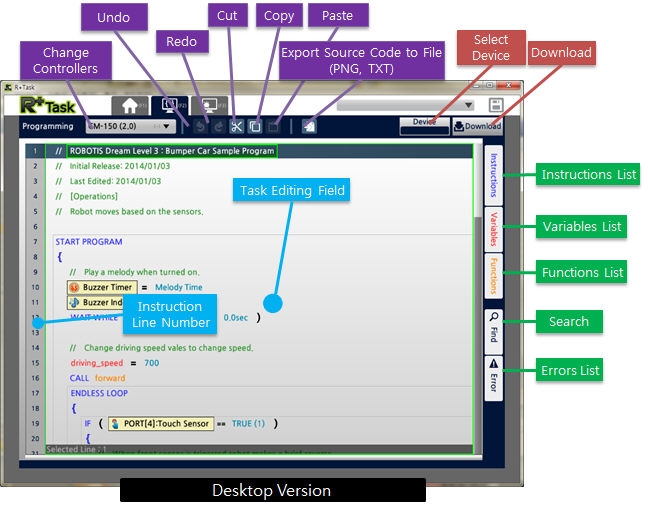Open the controller dropdown showing CM-150 (2.0)

point(131,126)
